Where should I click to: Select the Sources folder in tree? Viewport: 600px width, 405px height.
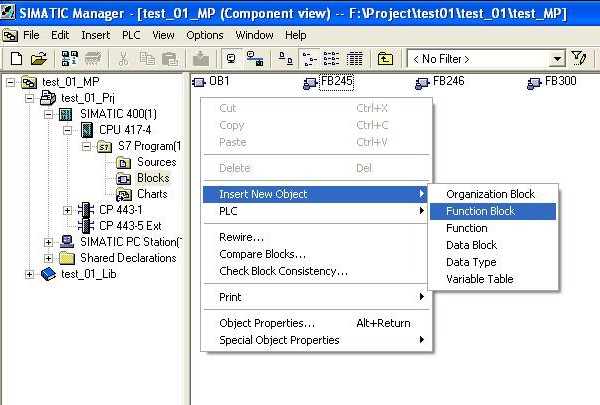[157, 162]
